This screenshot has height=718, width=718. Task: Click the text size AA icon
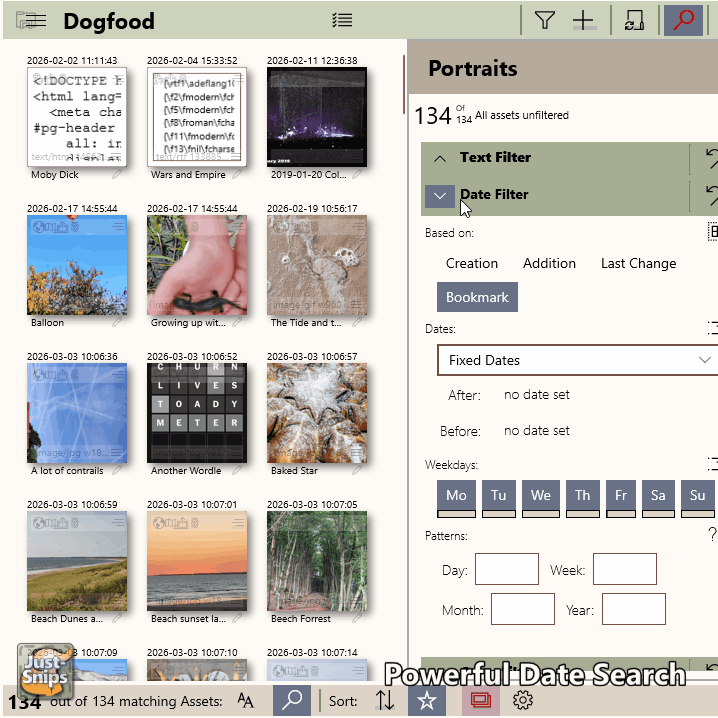pyautogui.click(x=246, y=700)
